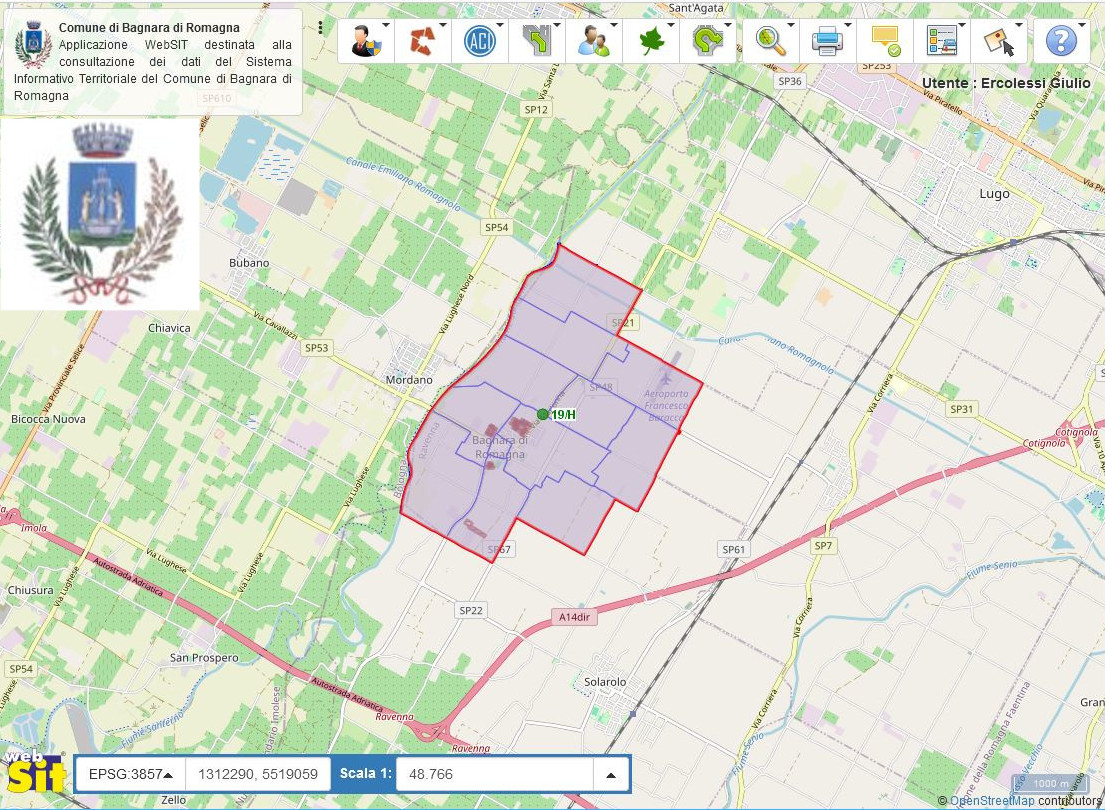Screen dimensions: 1105x810
Task: Click the 'SP22' road shield
Action: point(471,610)
